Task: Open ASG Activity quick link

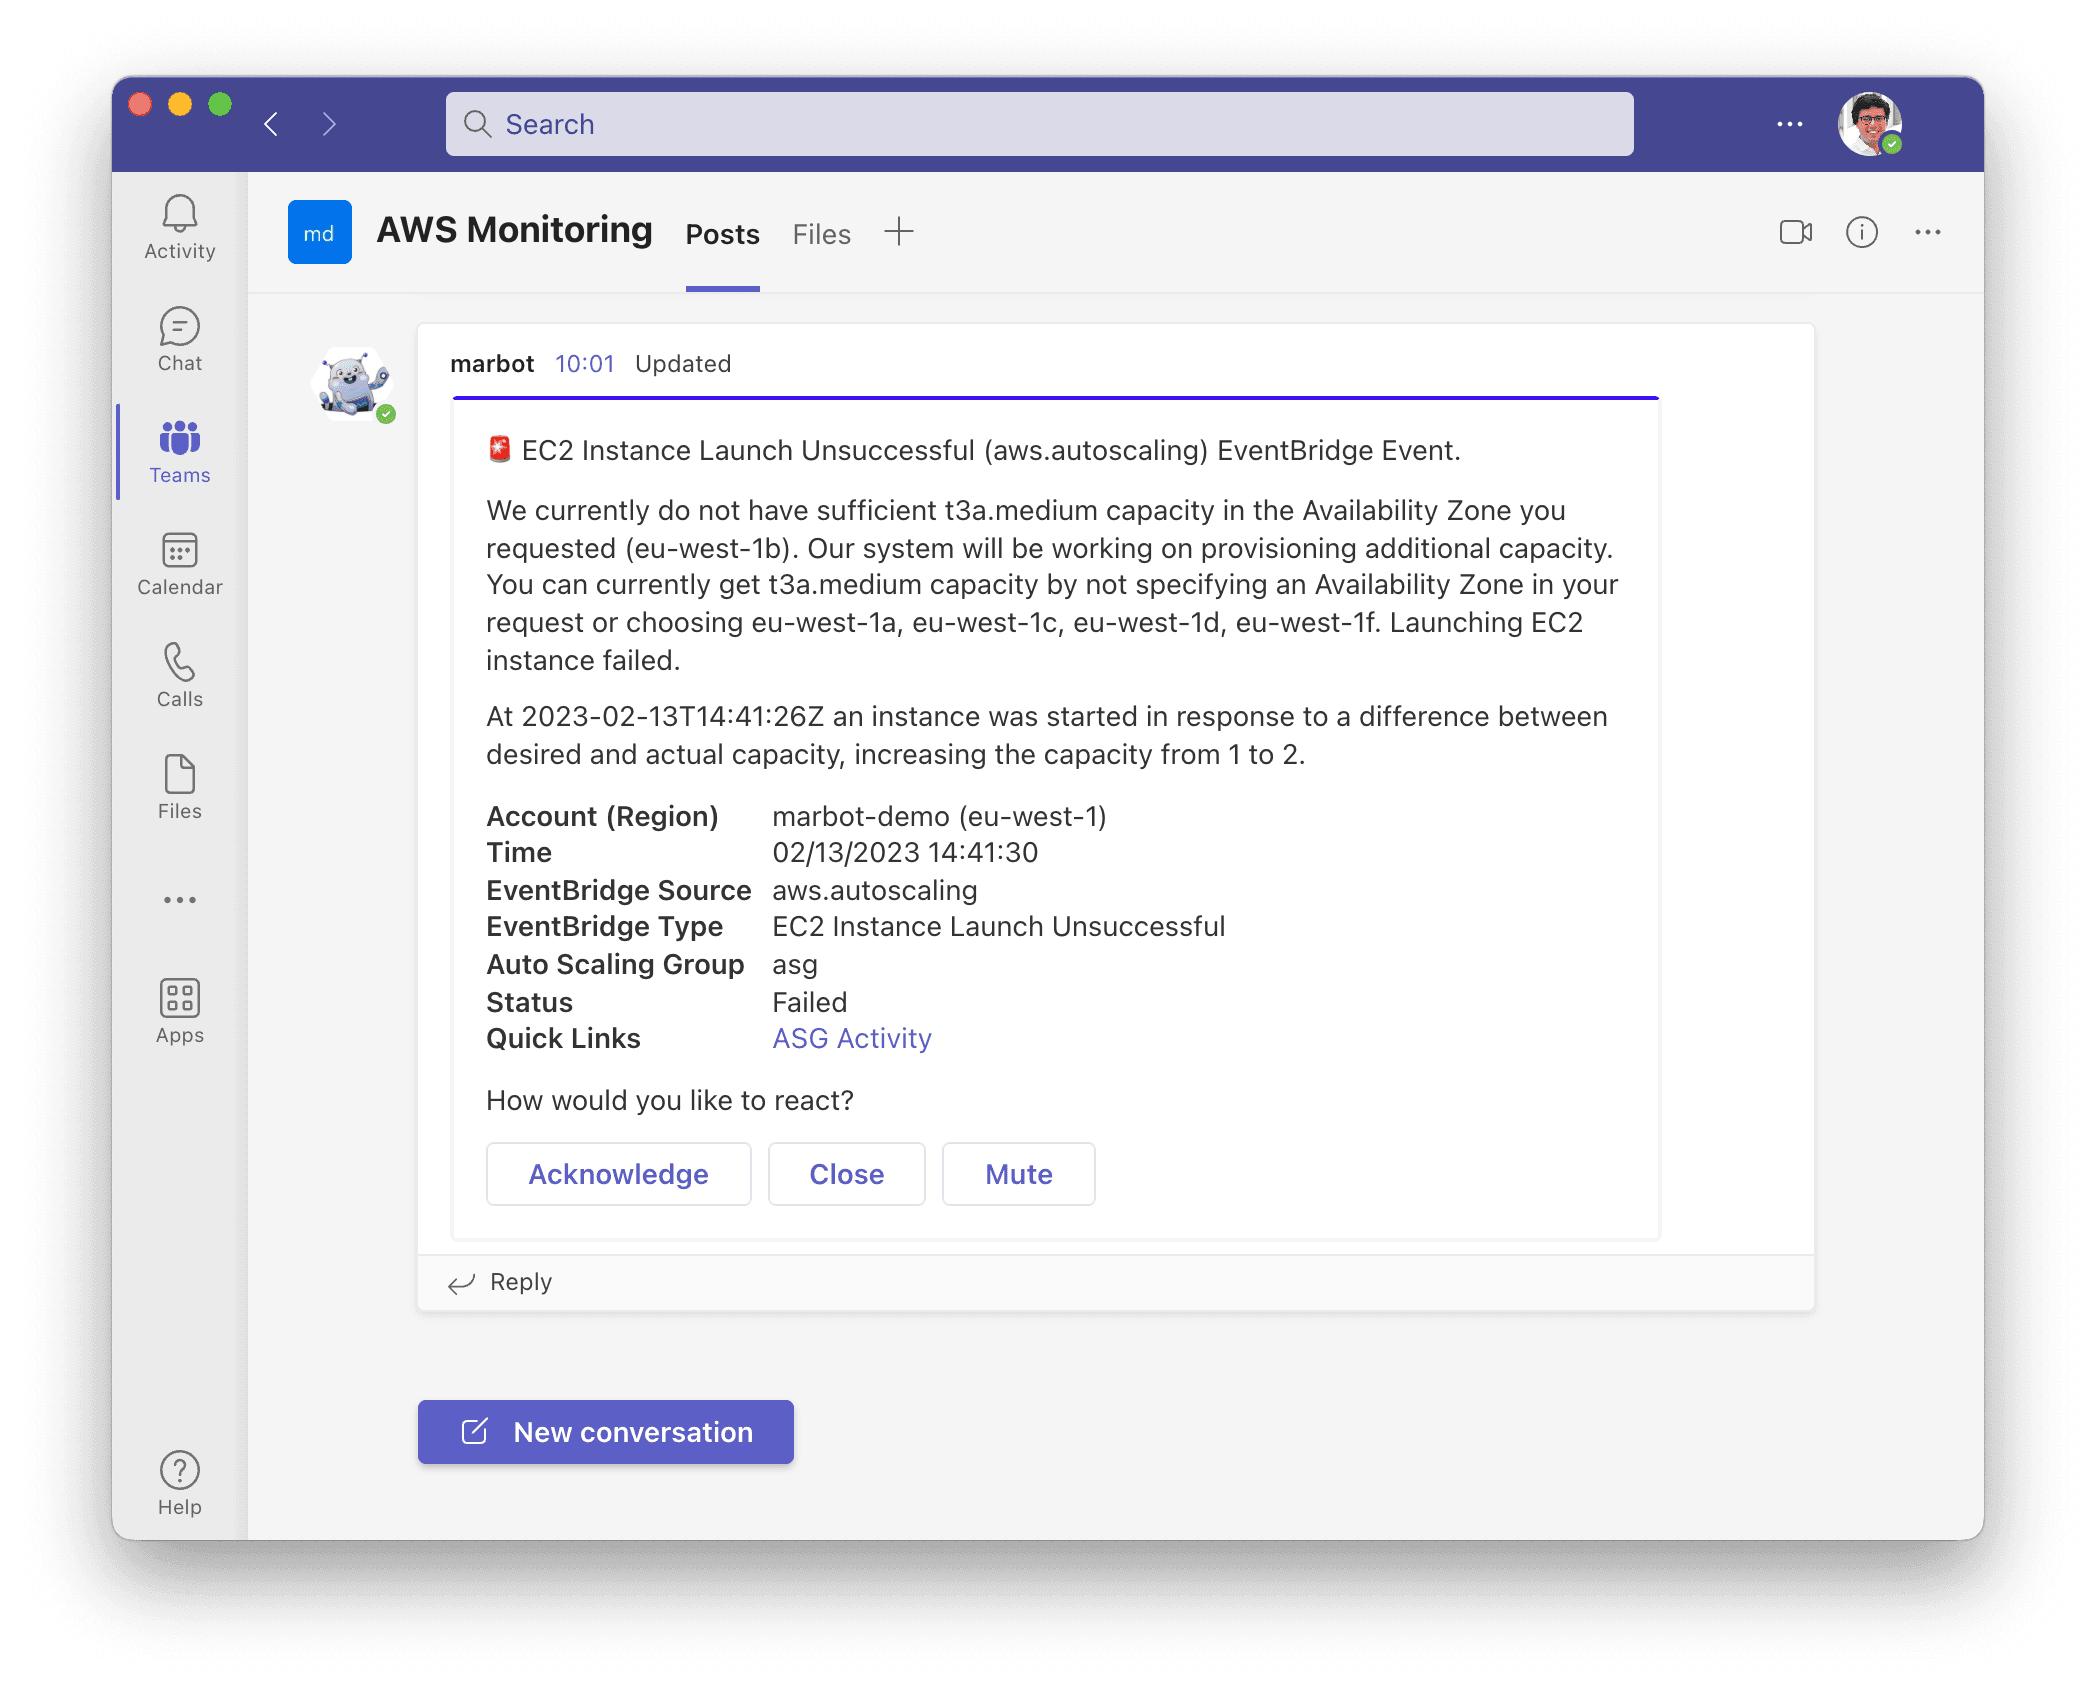Action: [x=851, y=1039]
